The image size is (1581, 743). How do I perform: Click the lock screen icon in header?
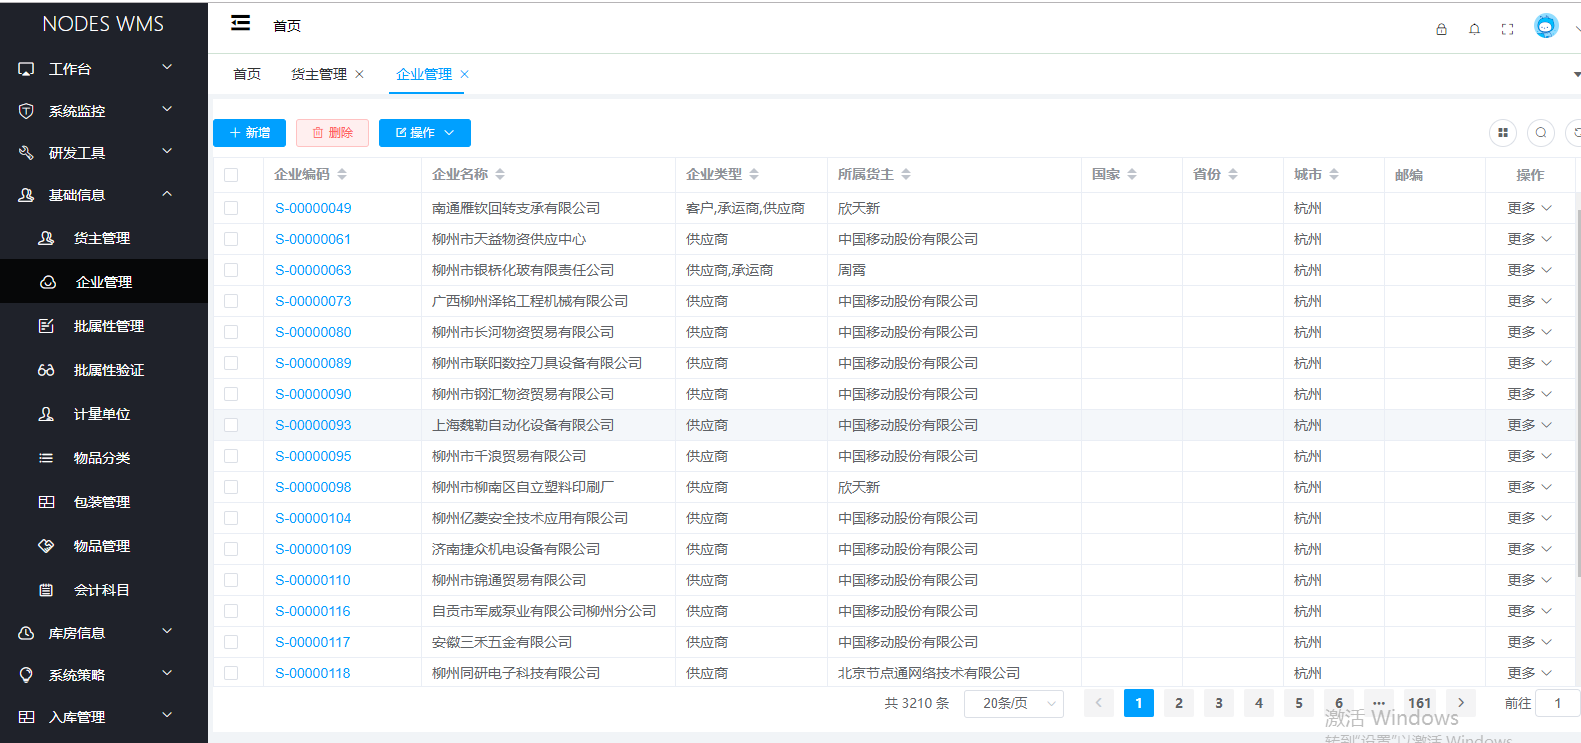1441,29
